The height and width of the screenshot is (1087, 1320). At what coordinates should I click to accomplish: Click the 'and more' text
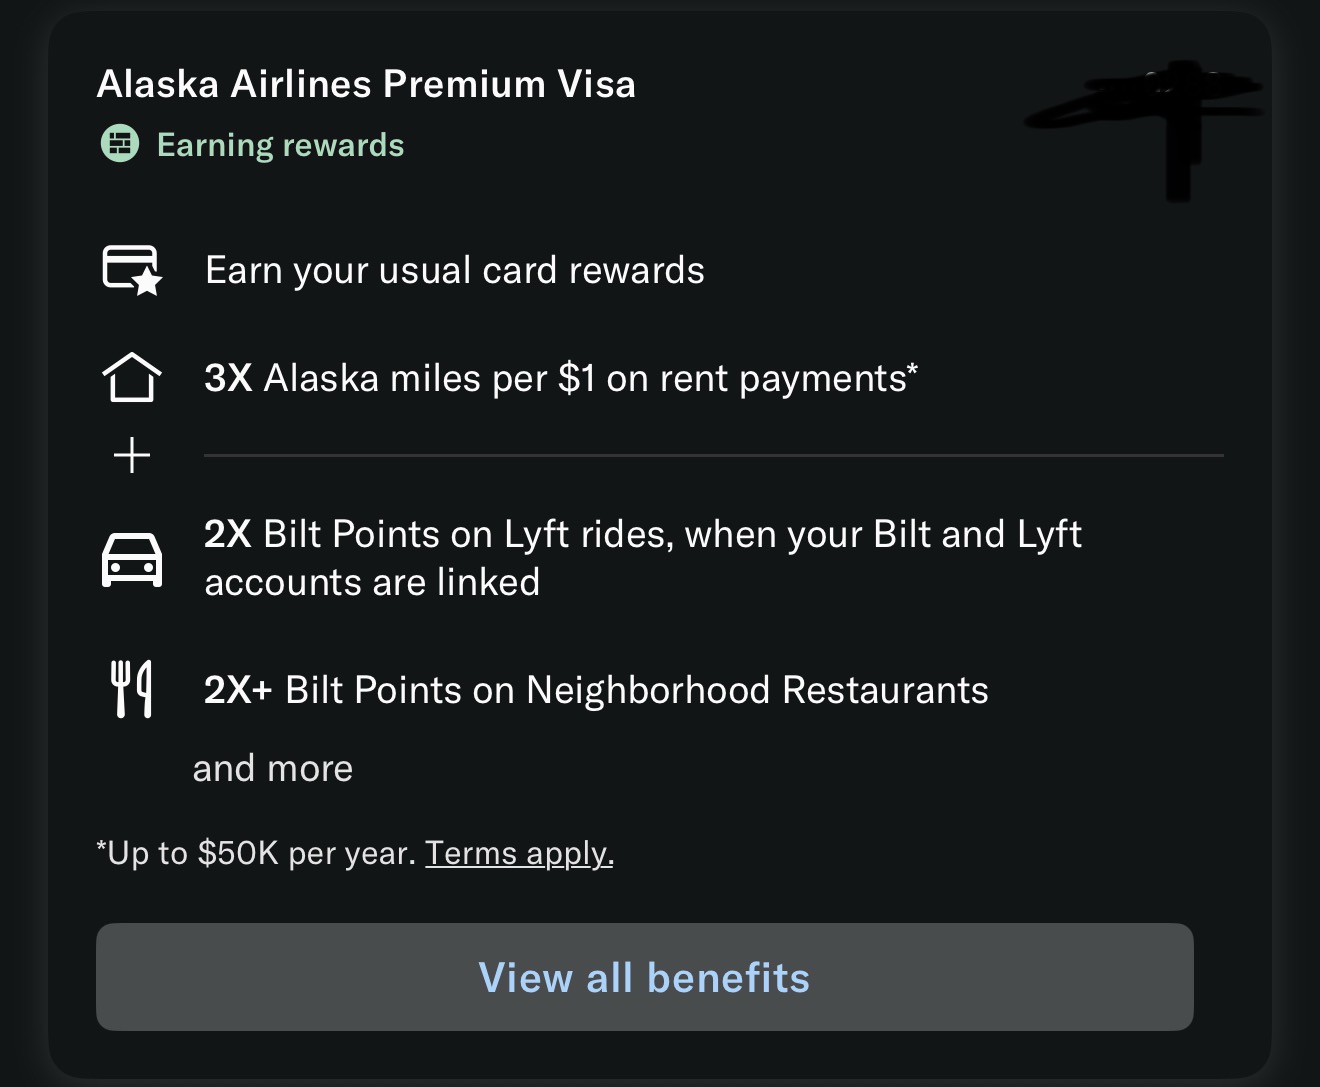click(x=273, y=768)
